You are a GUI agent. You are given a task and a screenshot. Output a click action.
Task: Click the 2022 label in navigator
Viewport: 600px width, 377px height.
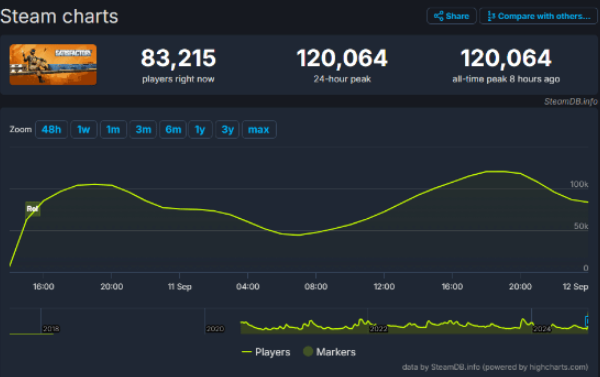pyautogui.click(x=378, y=329)
